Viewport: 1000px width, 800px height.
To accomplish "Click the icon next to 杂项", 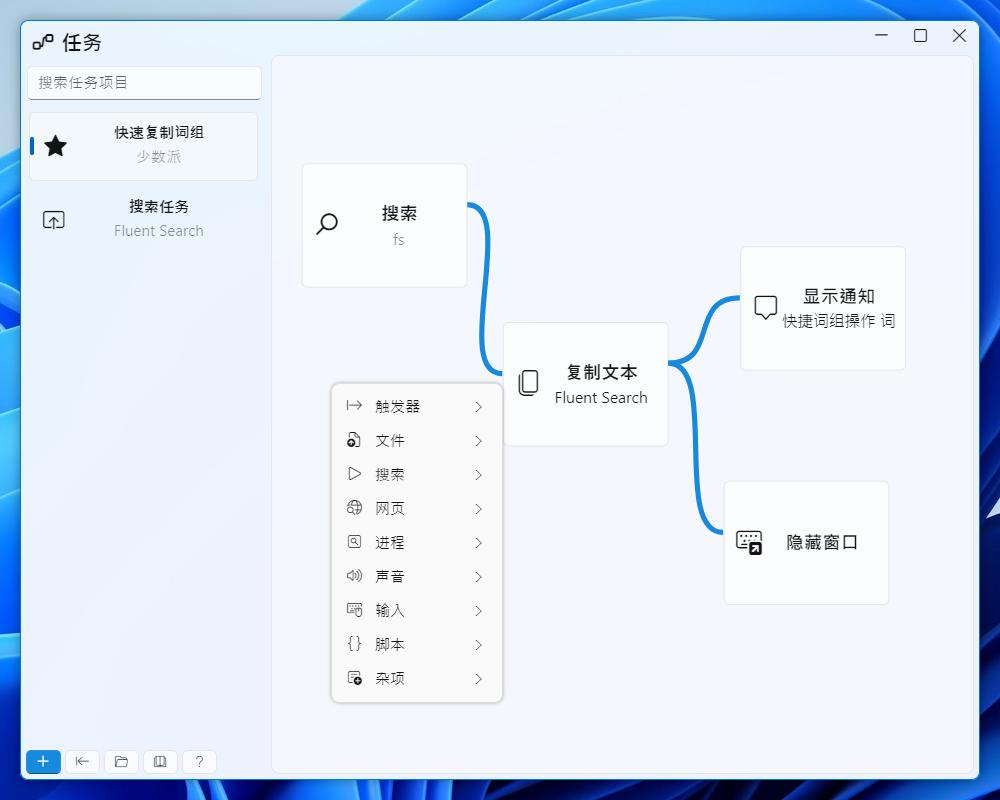I will coord(355,678).
